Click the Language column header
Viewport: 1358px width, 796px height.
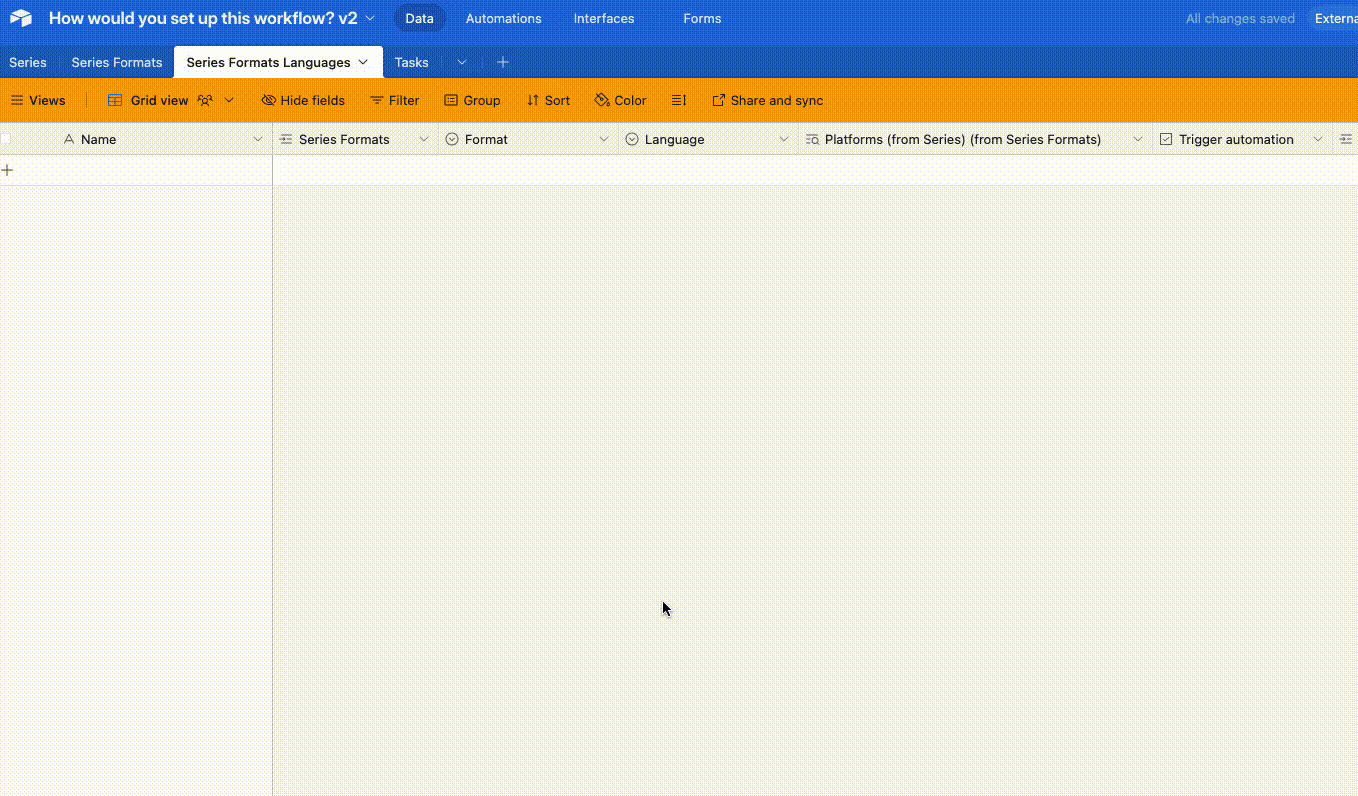point(708,139)
